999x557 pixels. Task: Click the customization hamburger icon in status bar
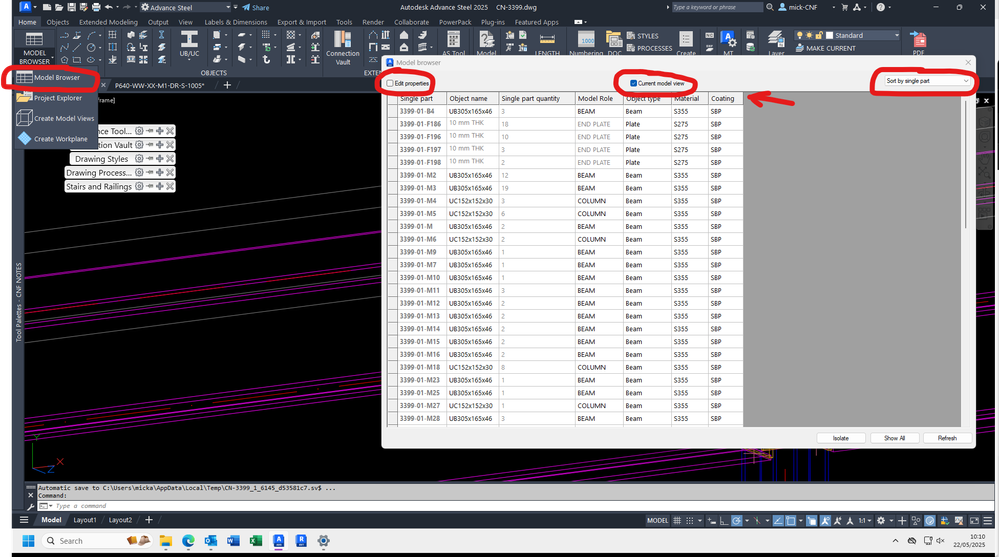988,521
